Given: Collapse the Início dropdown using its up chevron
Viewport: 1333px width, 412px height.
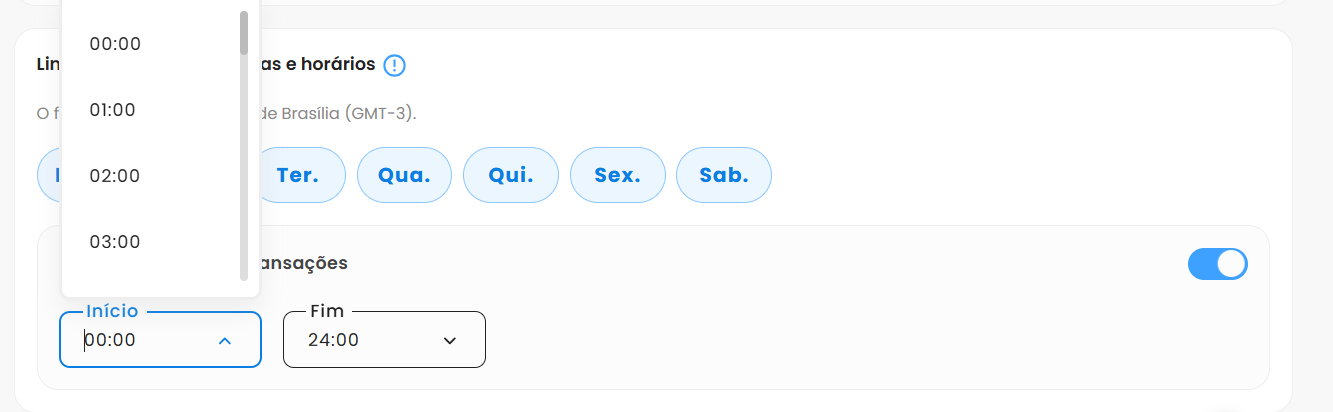Looking at the screenshot, I should (225, 341).
